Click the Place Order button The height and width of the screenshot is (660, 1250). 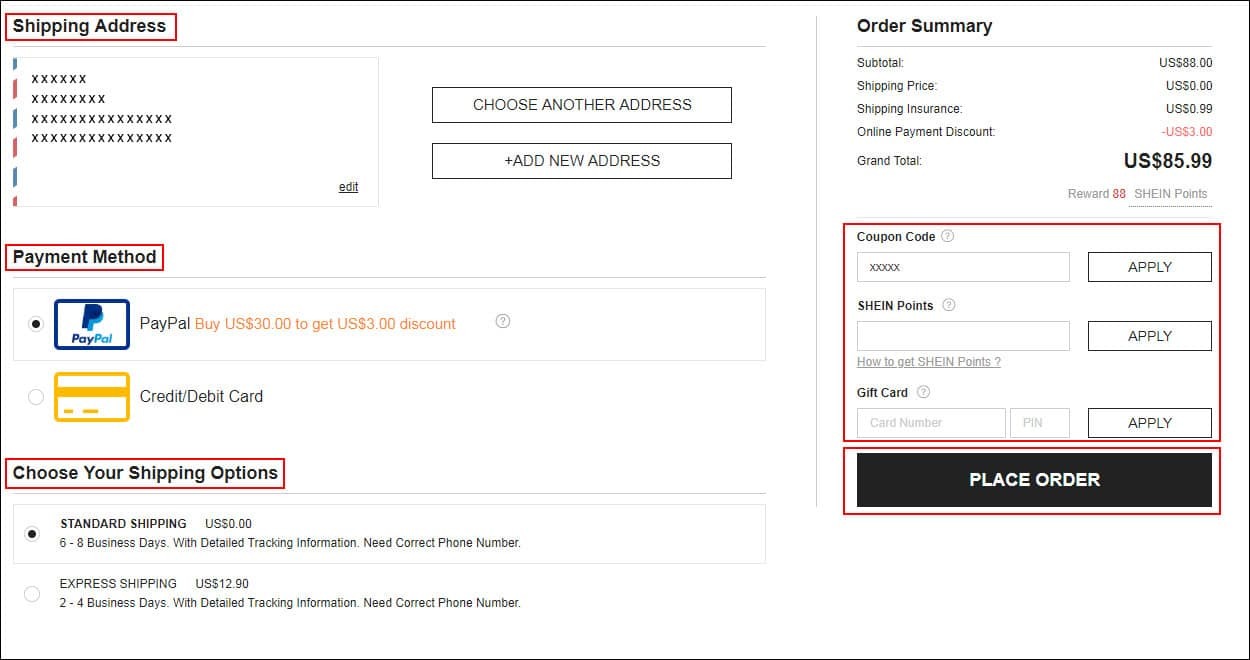click(1034, 479)
